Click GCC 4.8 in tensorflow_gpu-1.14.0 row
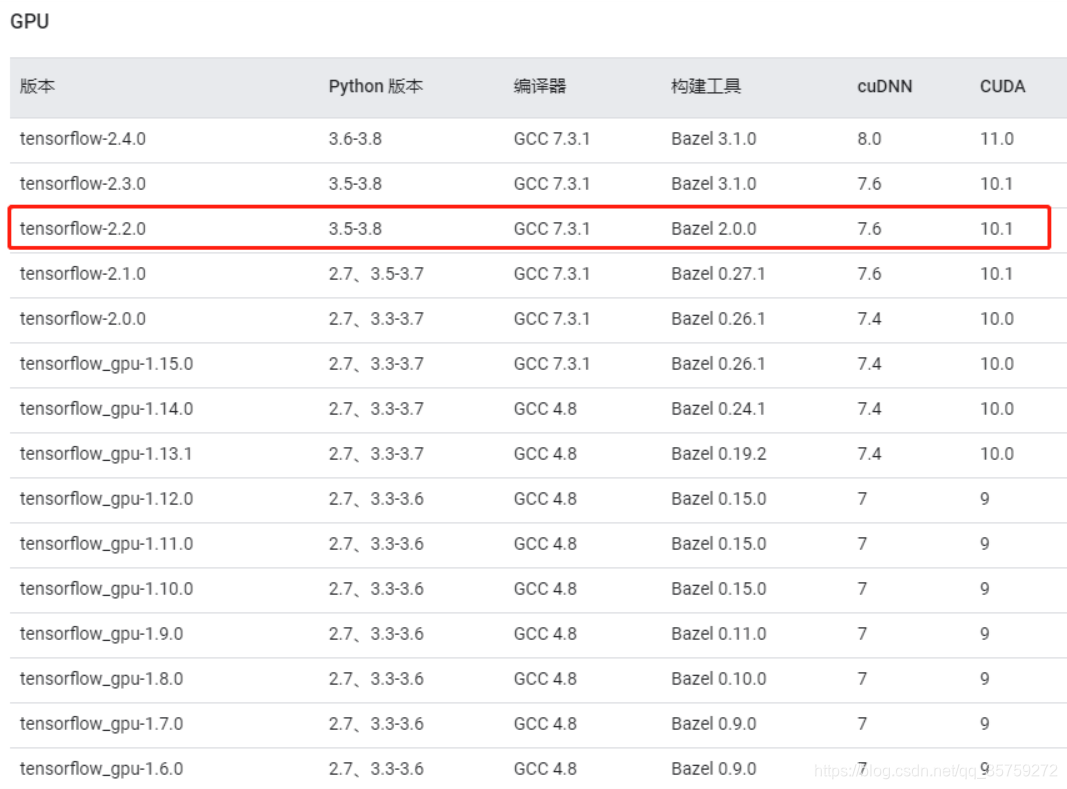Viewport: 1067px width, 789px height. tap(545, 408)
